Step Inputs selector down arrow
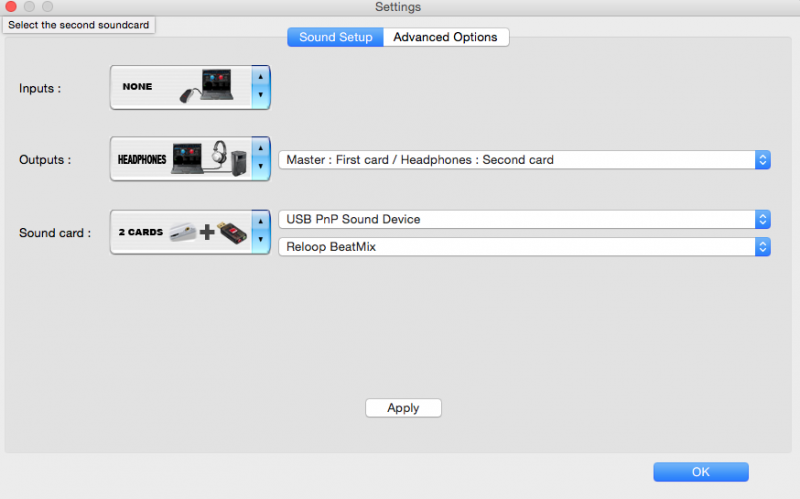 coord(261,95)
